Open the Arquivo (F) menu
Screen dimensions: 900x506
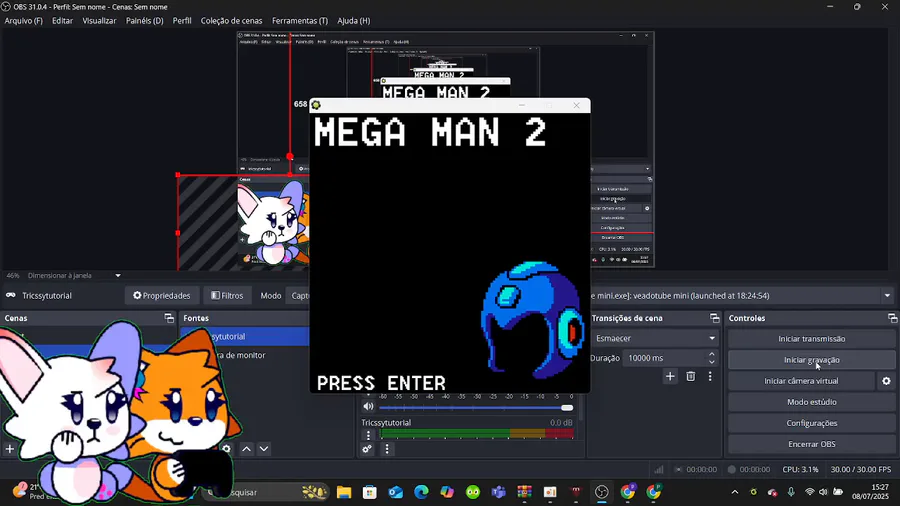pos(24,21)
